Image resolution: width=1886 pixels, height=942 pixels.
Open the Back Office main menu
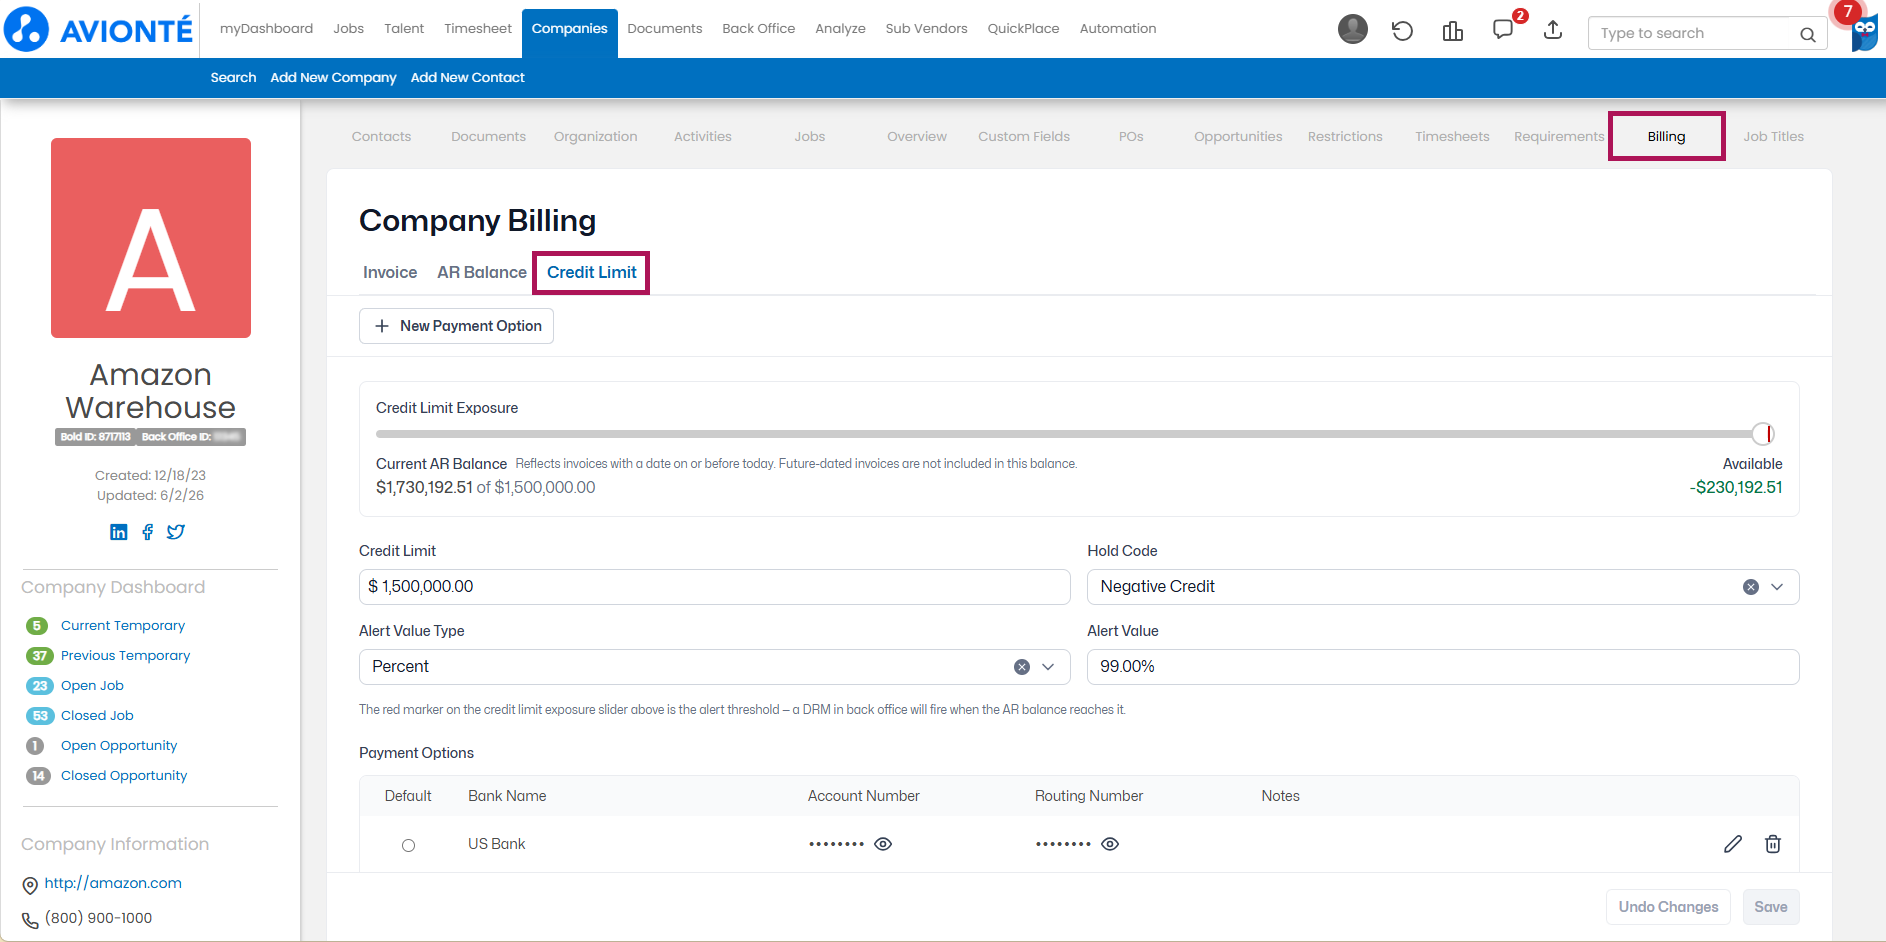coord(759,28)
